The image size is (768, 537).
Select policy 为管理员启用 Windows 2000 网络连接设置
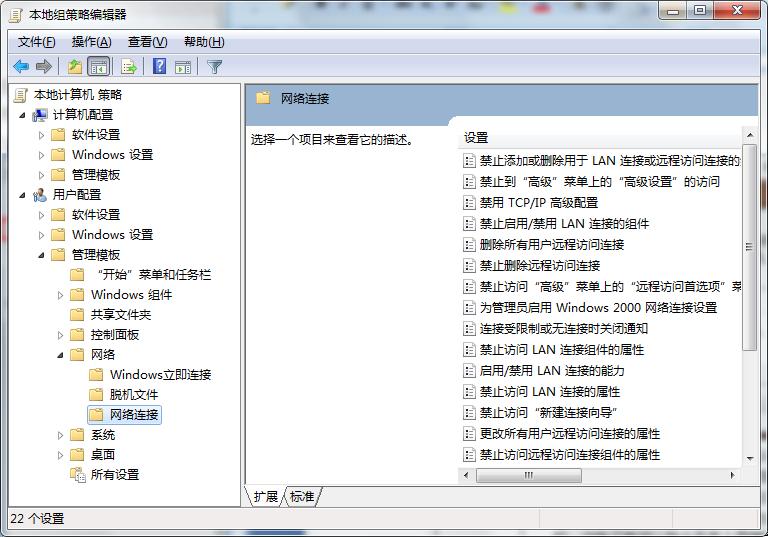[x=599, y=308]
